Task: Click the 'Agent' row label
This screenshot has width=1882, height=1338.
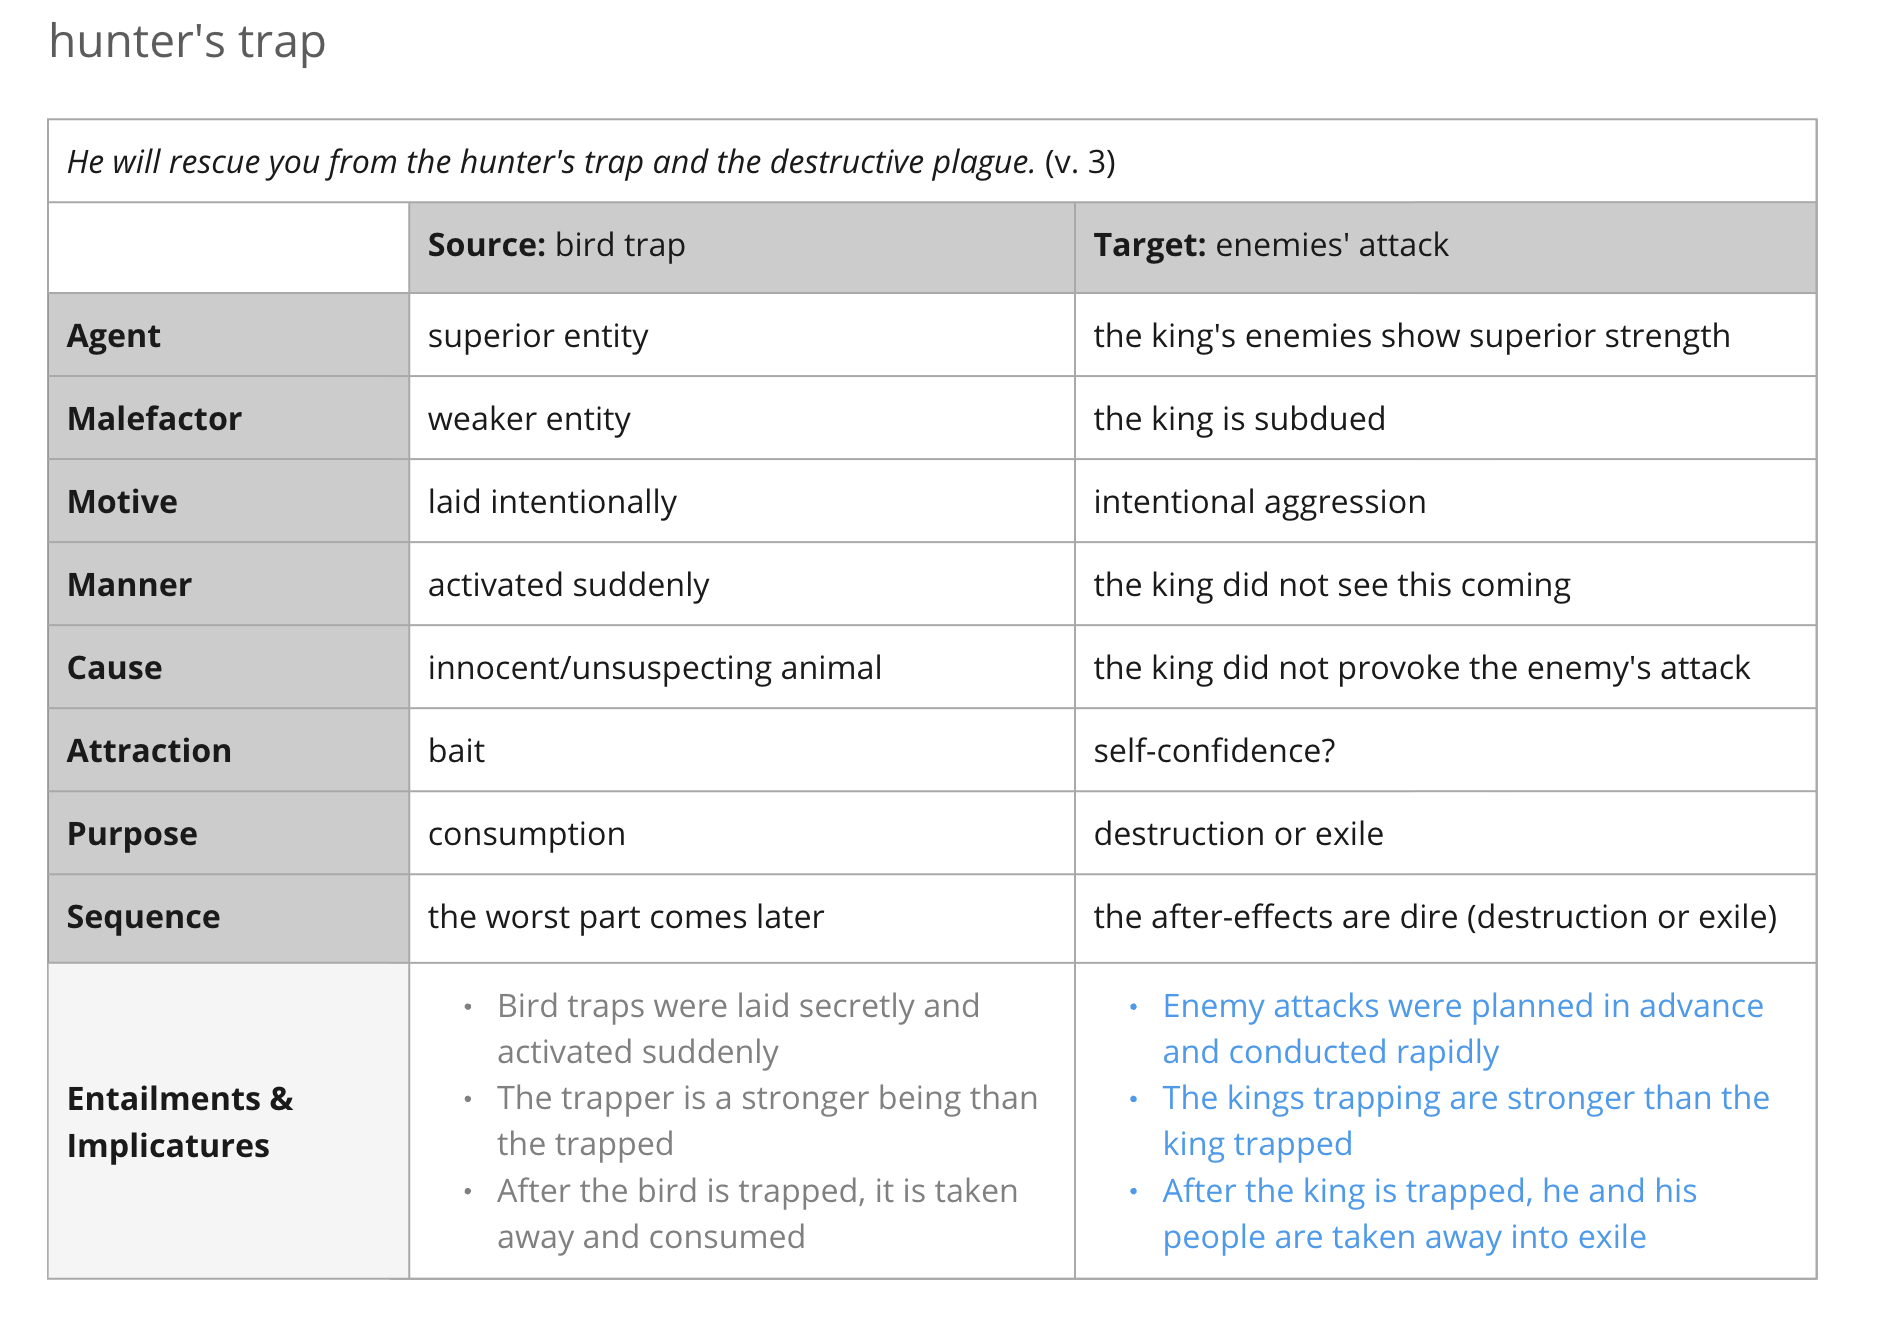Action: [114, 336]
